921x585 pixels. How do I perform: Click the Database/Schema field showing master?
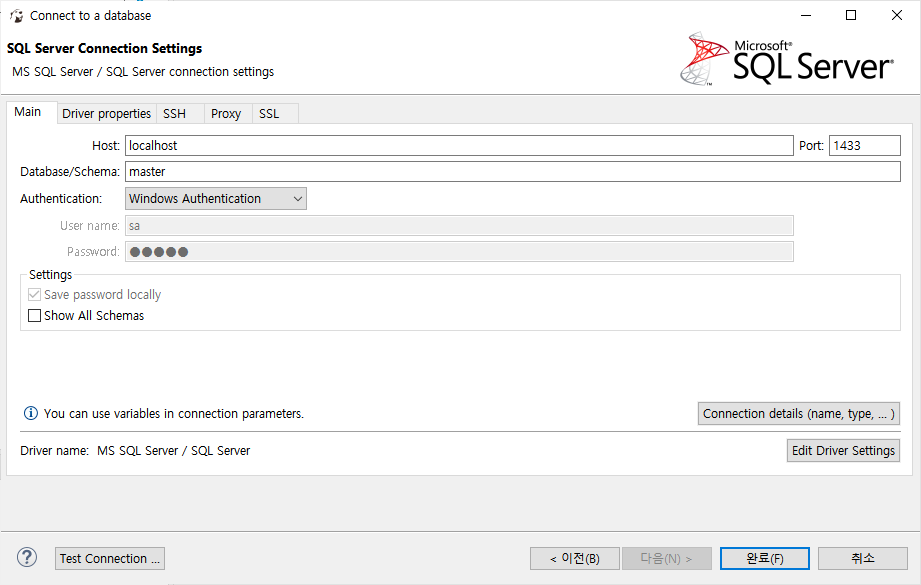point(513,172)
